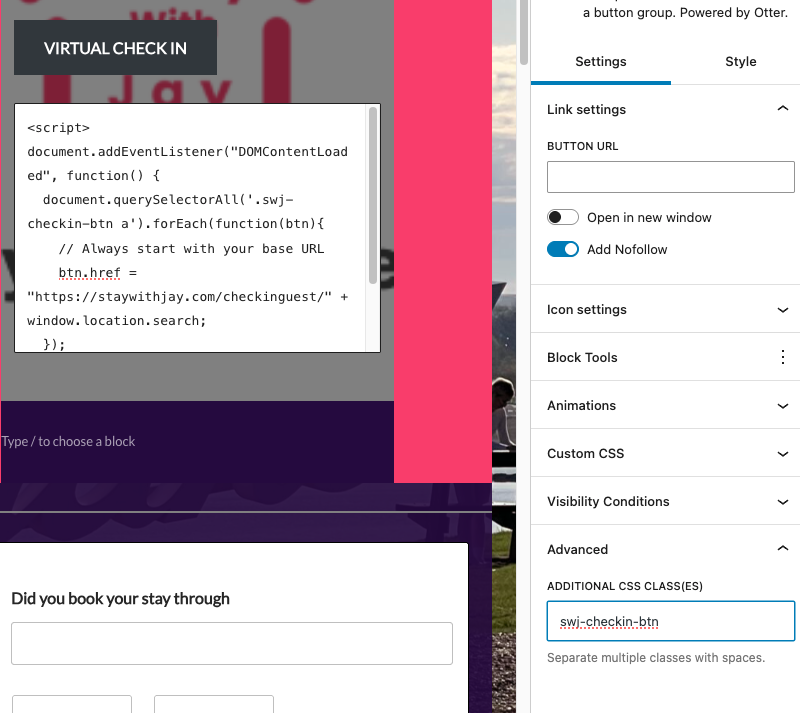Expand the Icon settings section
800x713 pixels.
pos(783,309)
